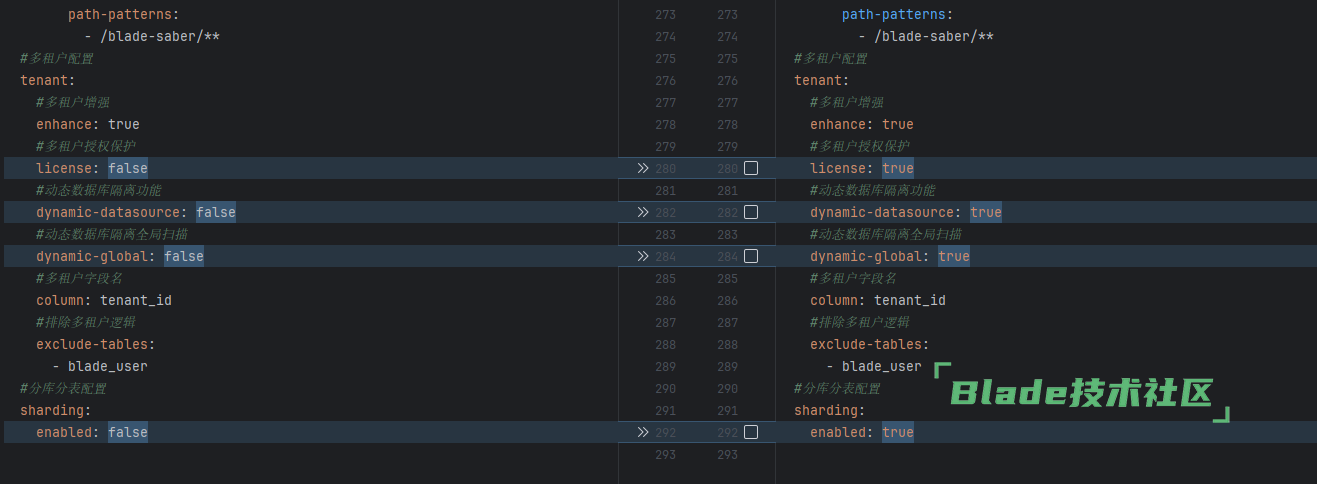Toggle the checkbox for dynamic-global line 284
This screenshot has width=1317, height=484.
pyautogui.click(x=751, y=256)
